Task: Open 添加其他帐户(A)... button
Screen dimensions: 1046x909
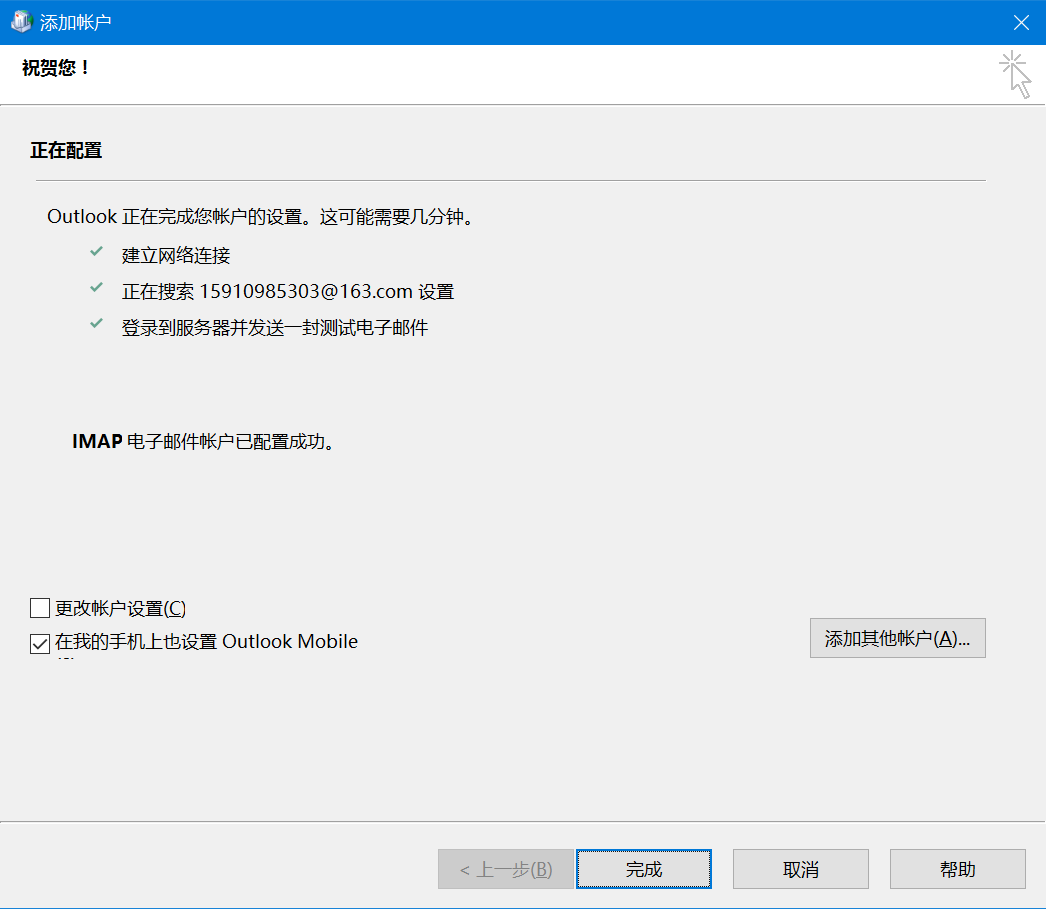Action: click(897, 638)
